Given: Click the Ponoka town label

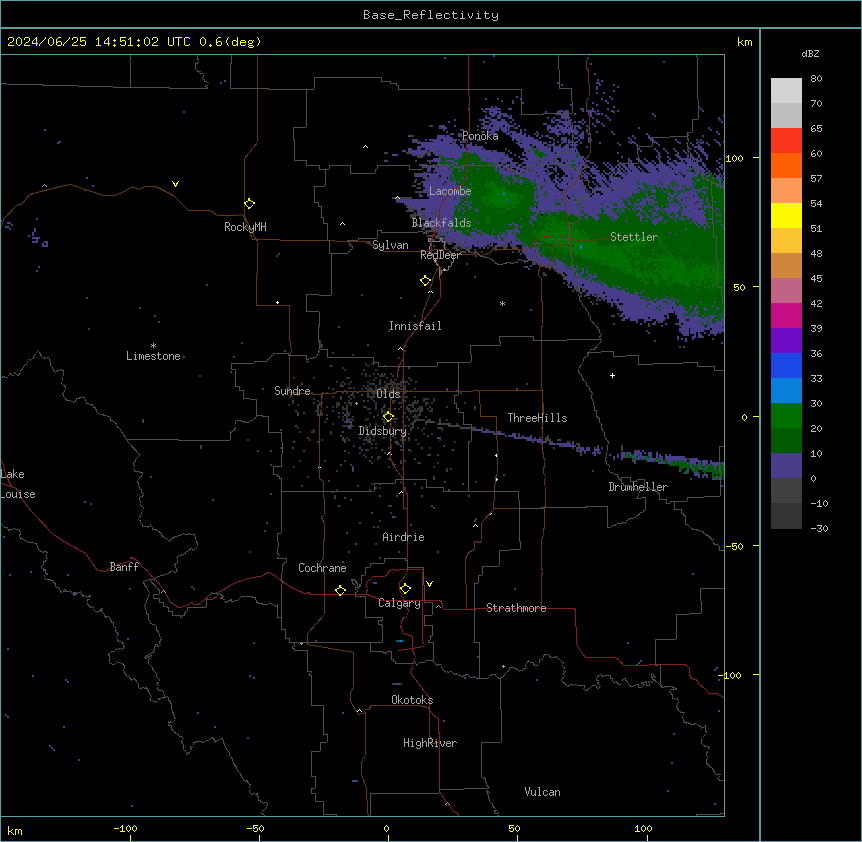Looking at the screenshot, I should click(x=480, y=136).
